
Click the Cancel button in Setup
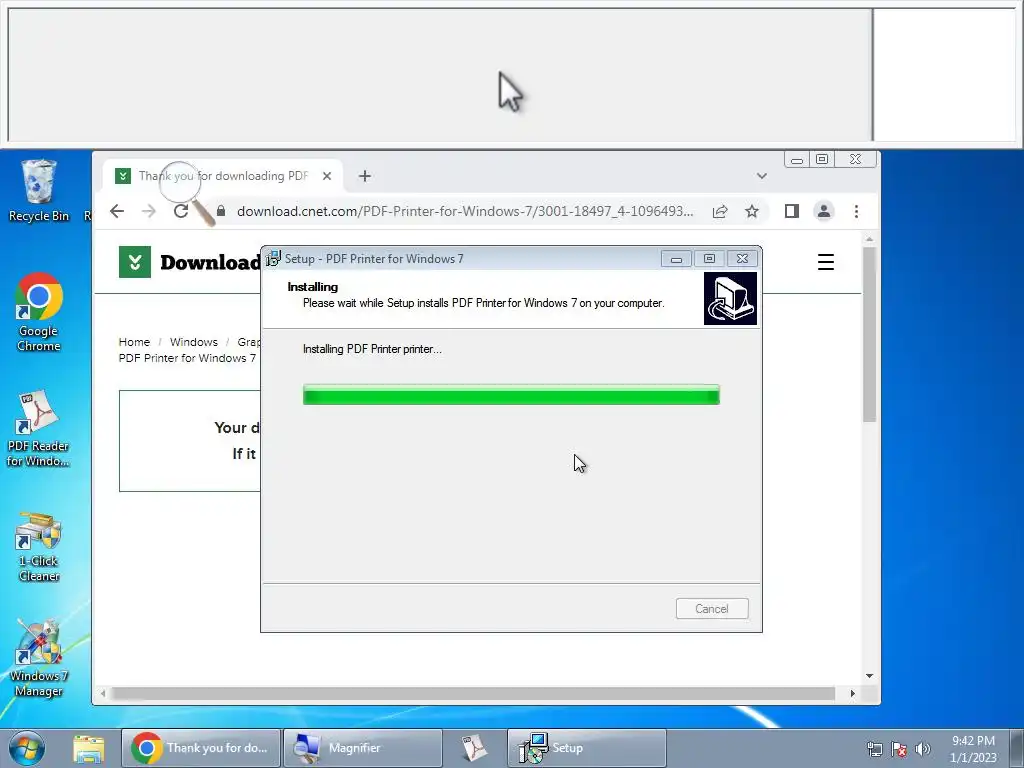[712, 609]
